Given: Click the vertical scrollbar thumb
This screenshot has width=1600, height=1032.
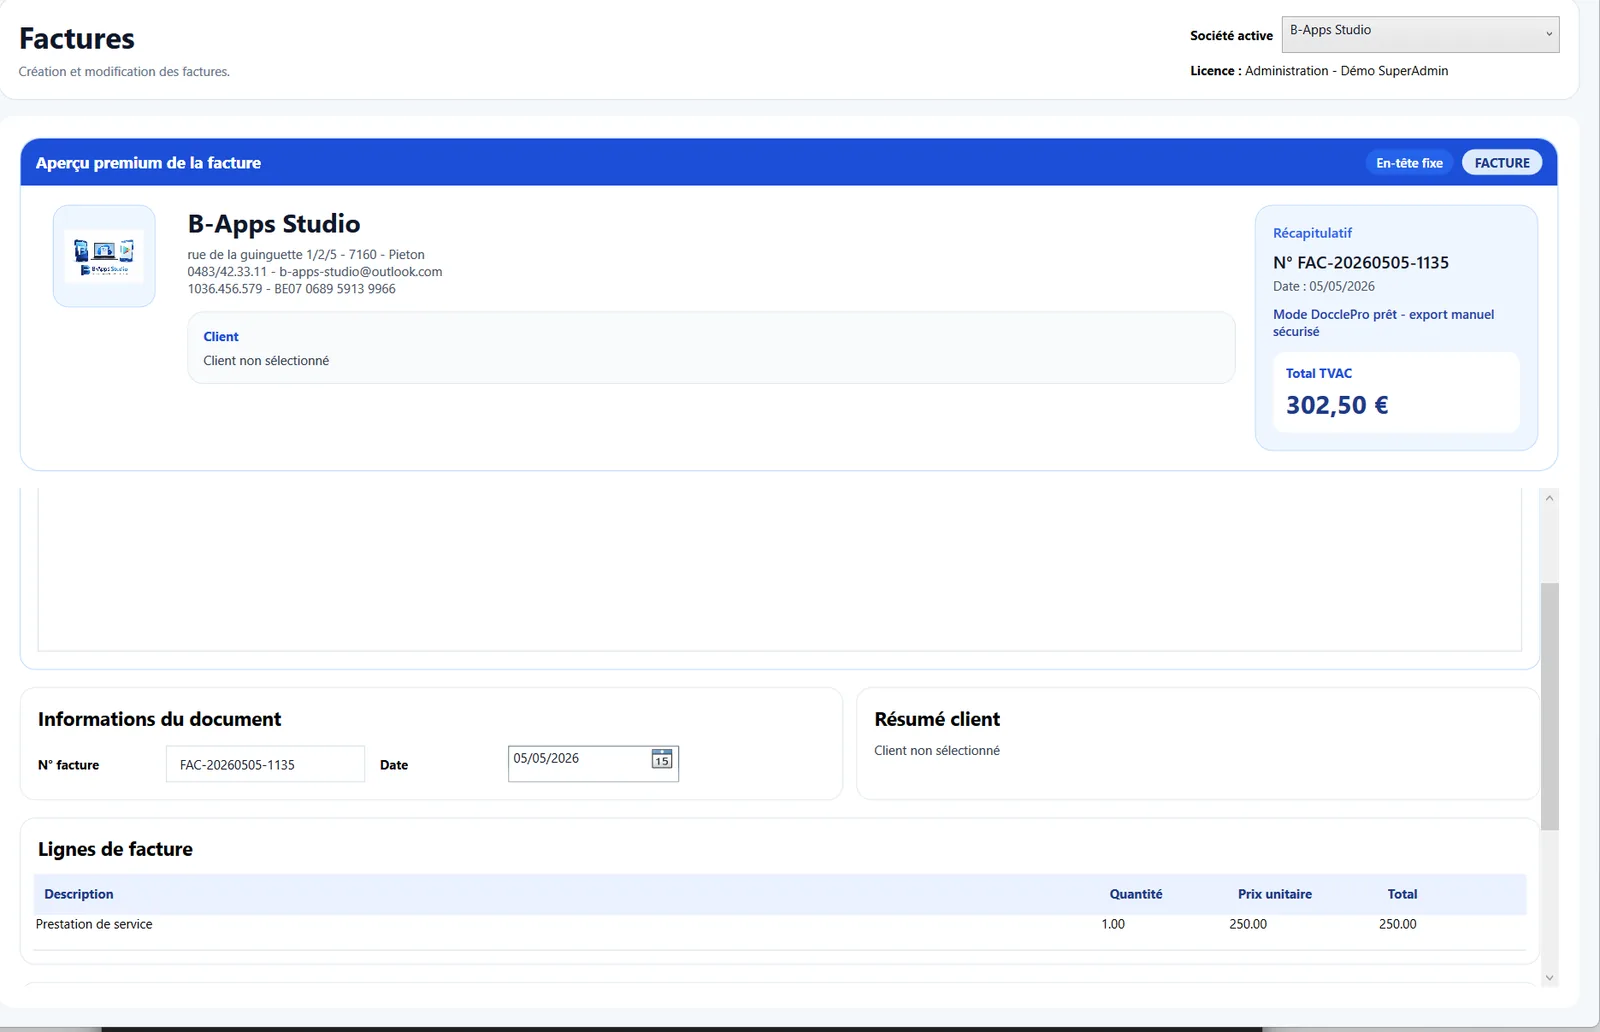Looking at the screenshot, I should pyautogui.click(x=1549, y=706).
